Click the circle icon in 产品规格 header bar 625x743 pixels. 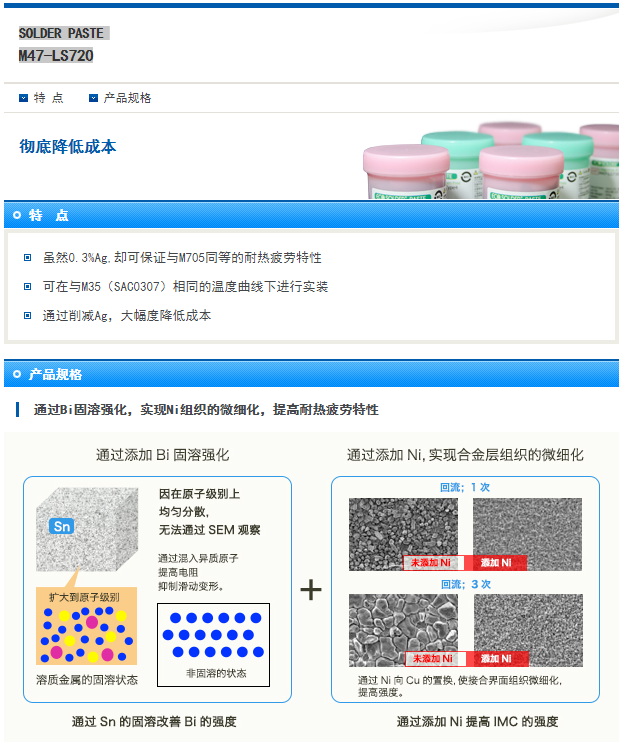click(x=17, y=374)
